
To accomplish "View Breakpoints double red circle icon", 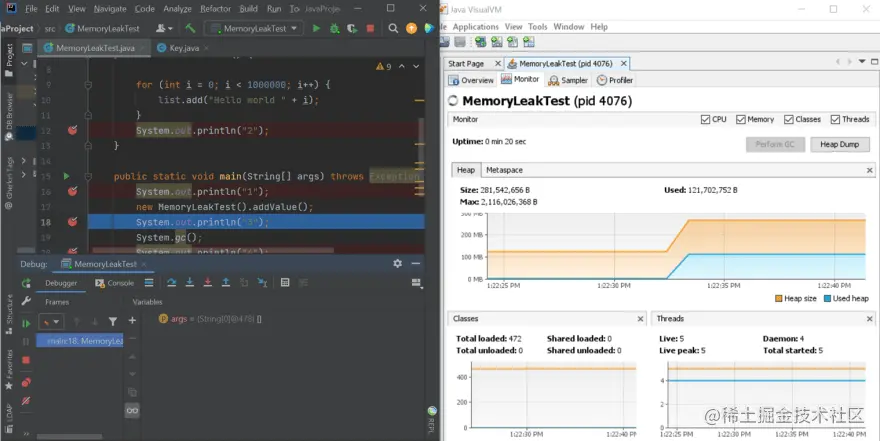I will [26, 383].
